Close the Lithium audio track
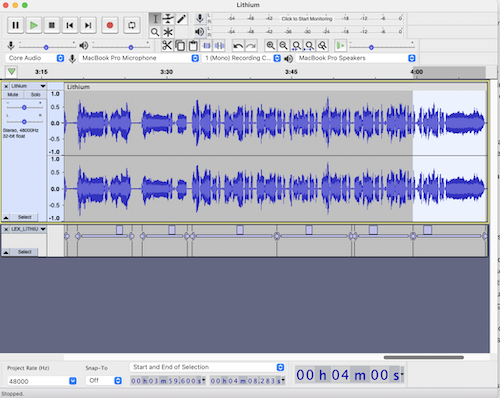The image size is (500, 398). point(6,86)
